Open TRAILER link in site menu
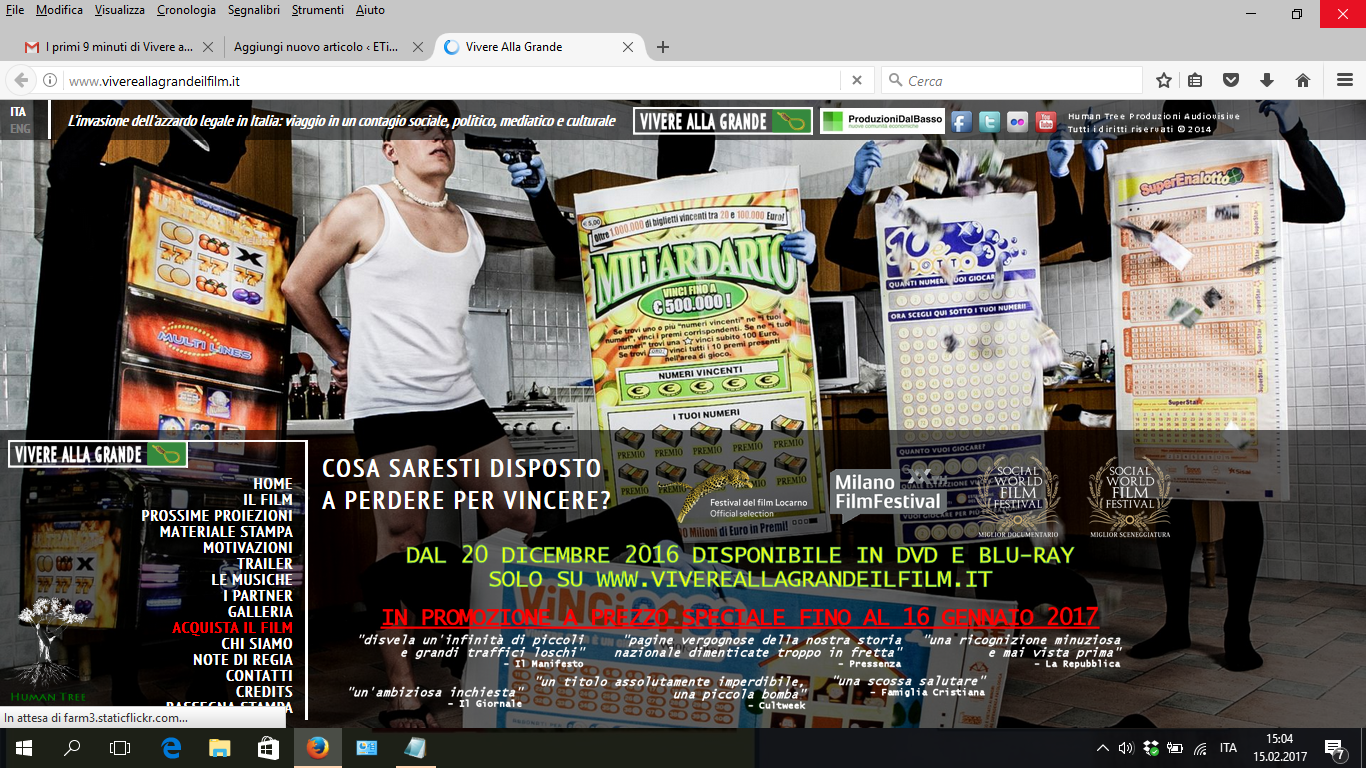 (x=265, y=564)
